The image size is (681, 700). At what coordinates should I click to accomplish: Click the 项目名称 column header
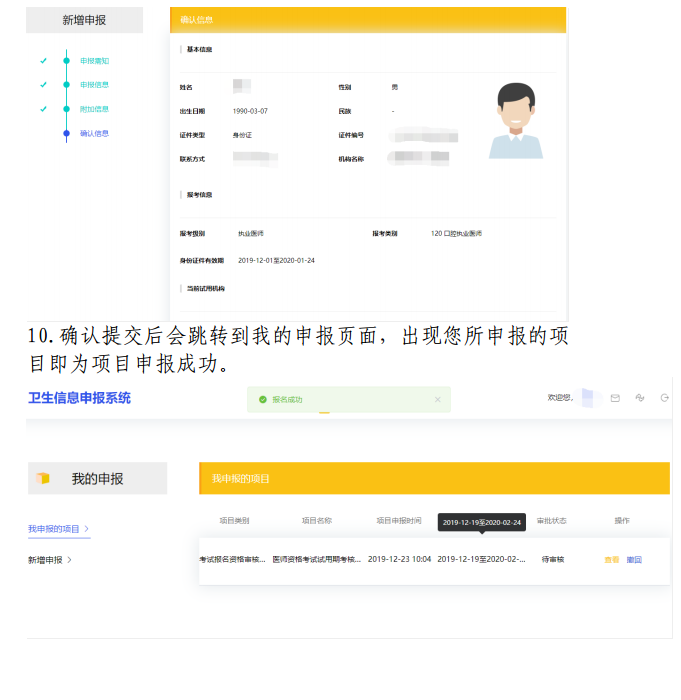pyautogui.click(x=317, y=521)
